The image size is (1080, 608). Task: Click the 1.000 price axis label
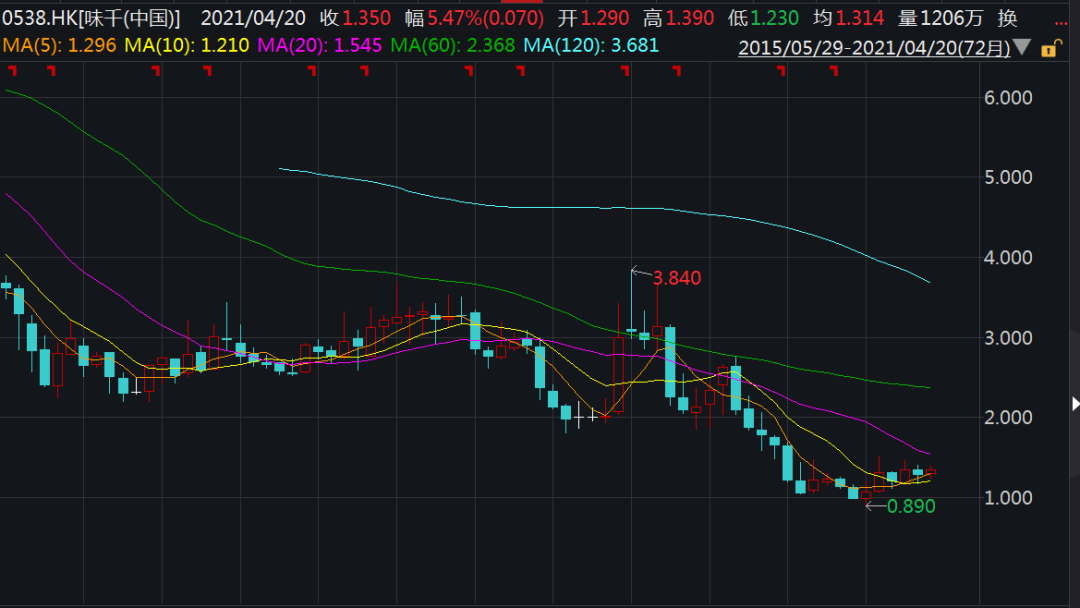pyautogui.click(x=1008, y=497)
